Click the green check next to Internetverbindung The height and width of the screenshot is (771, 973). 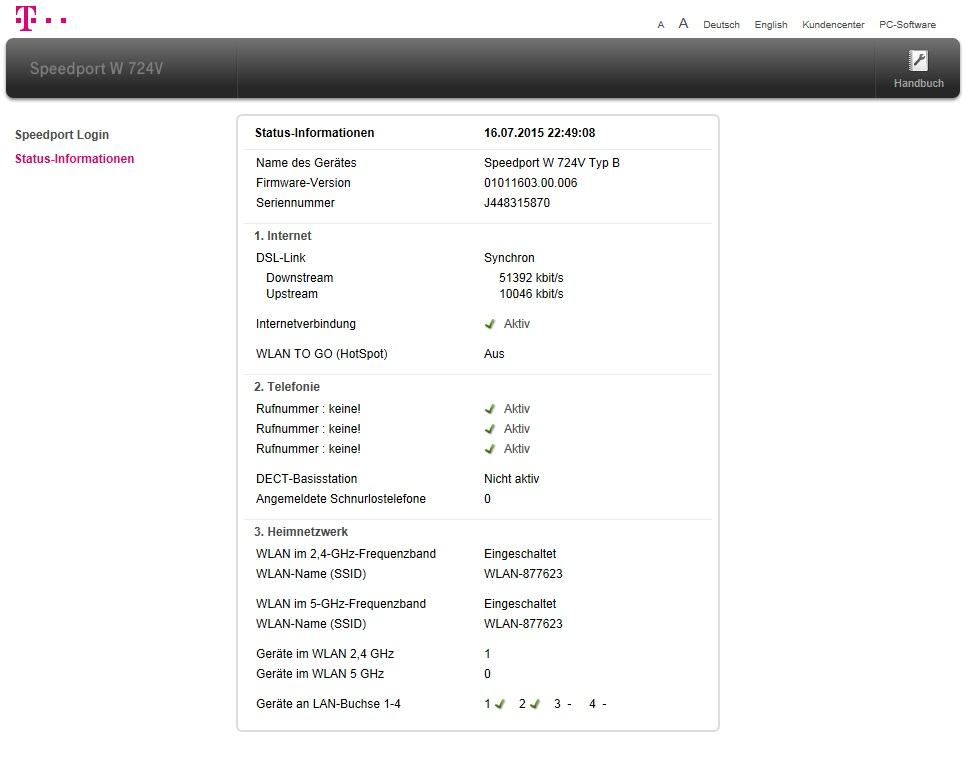coord(490,324)
